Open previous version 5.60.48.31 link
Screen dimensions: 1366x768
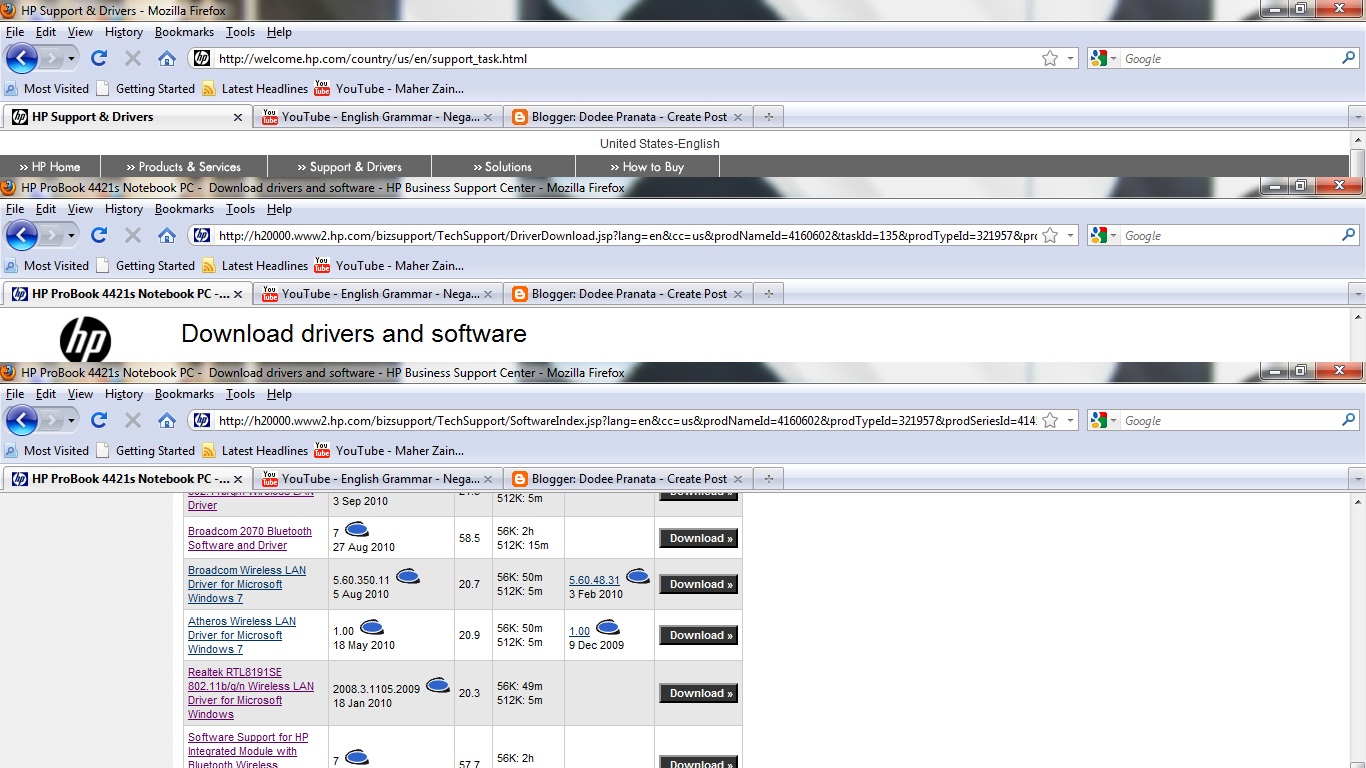point(594,580)
